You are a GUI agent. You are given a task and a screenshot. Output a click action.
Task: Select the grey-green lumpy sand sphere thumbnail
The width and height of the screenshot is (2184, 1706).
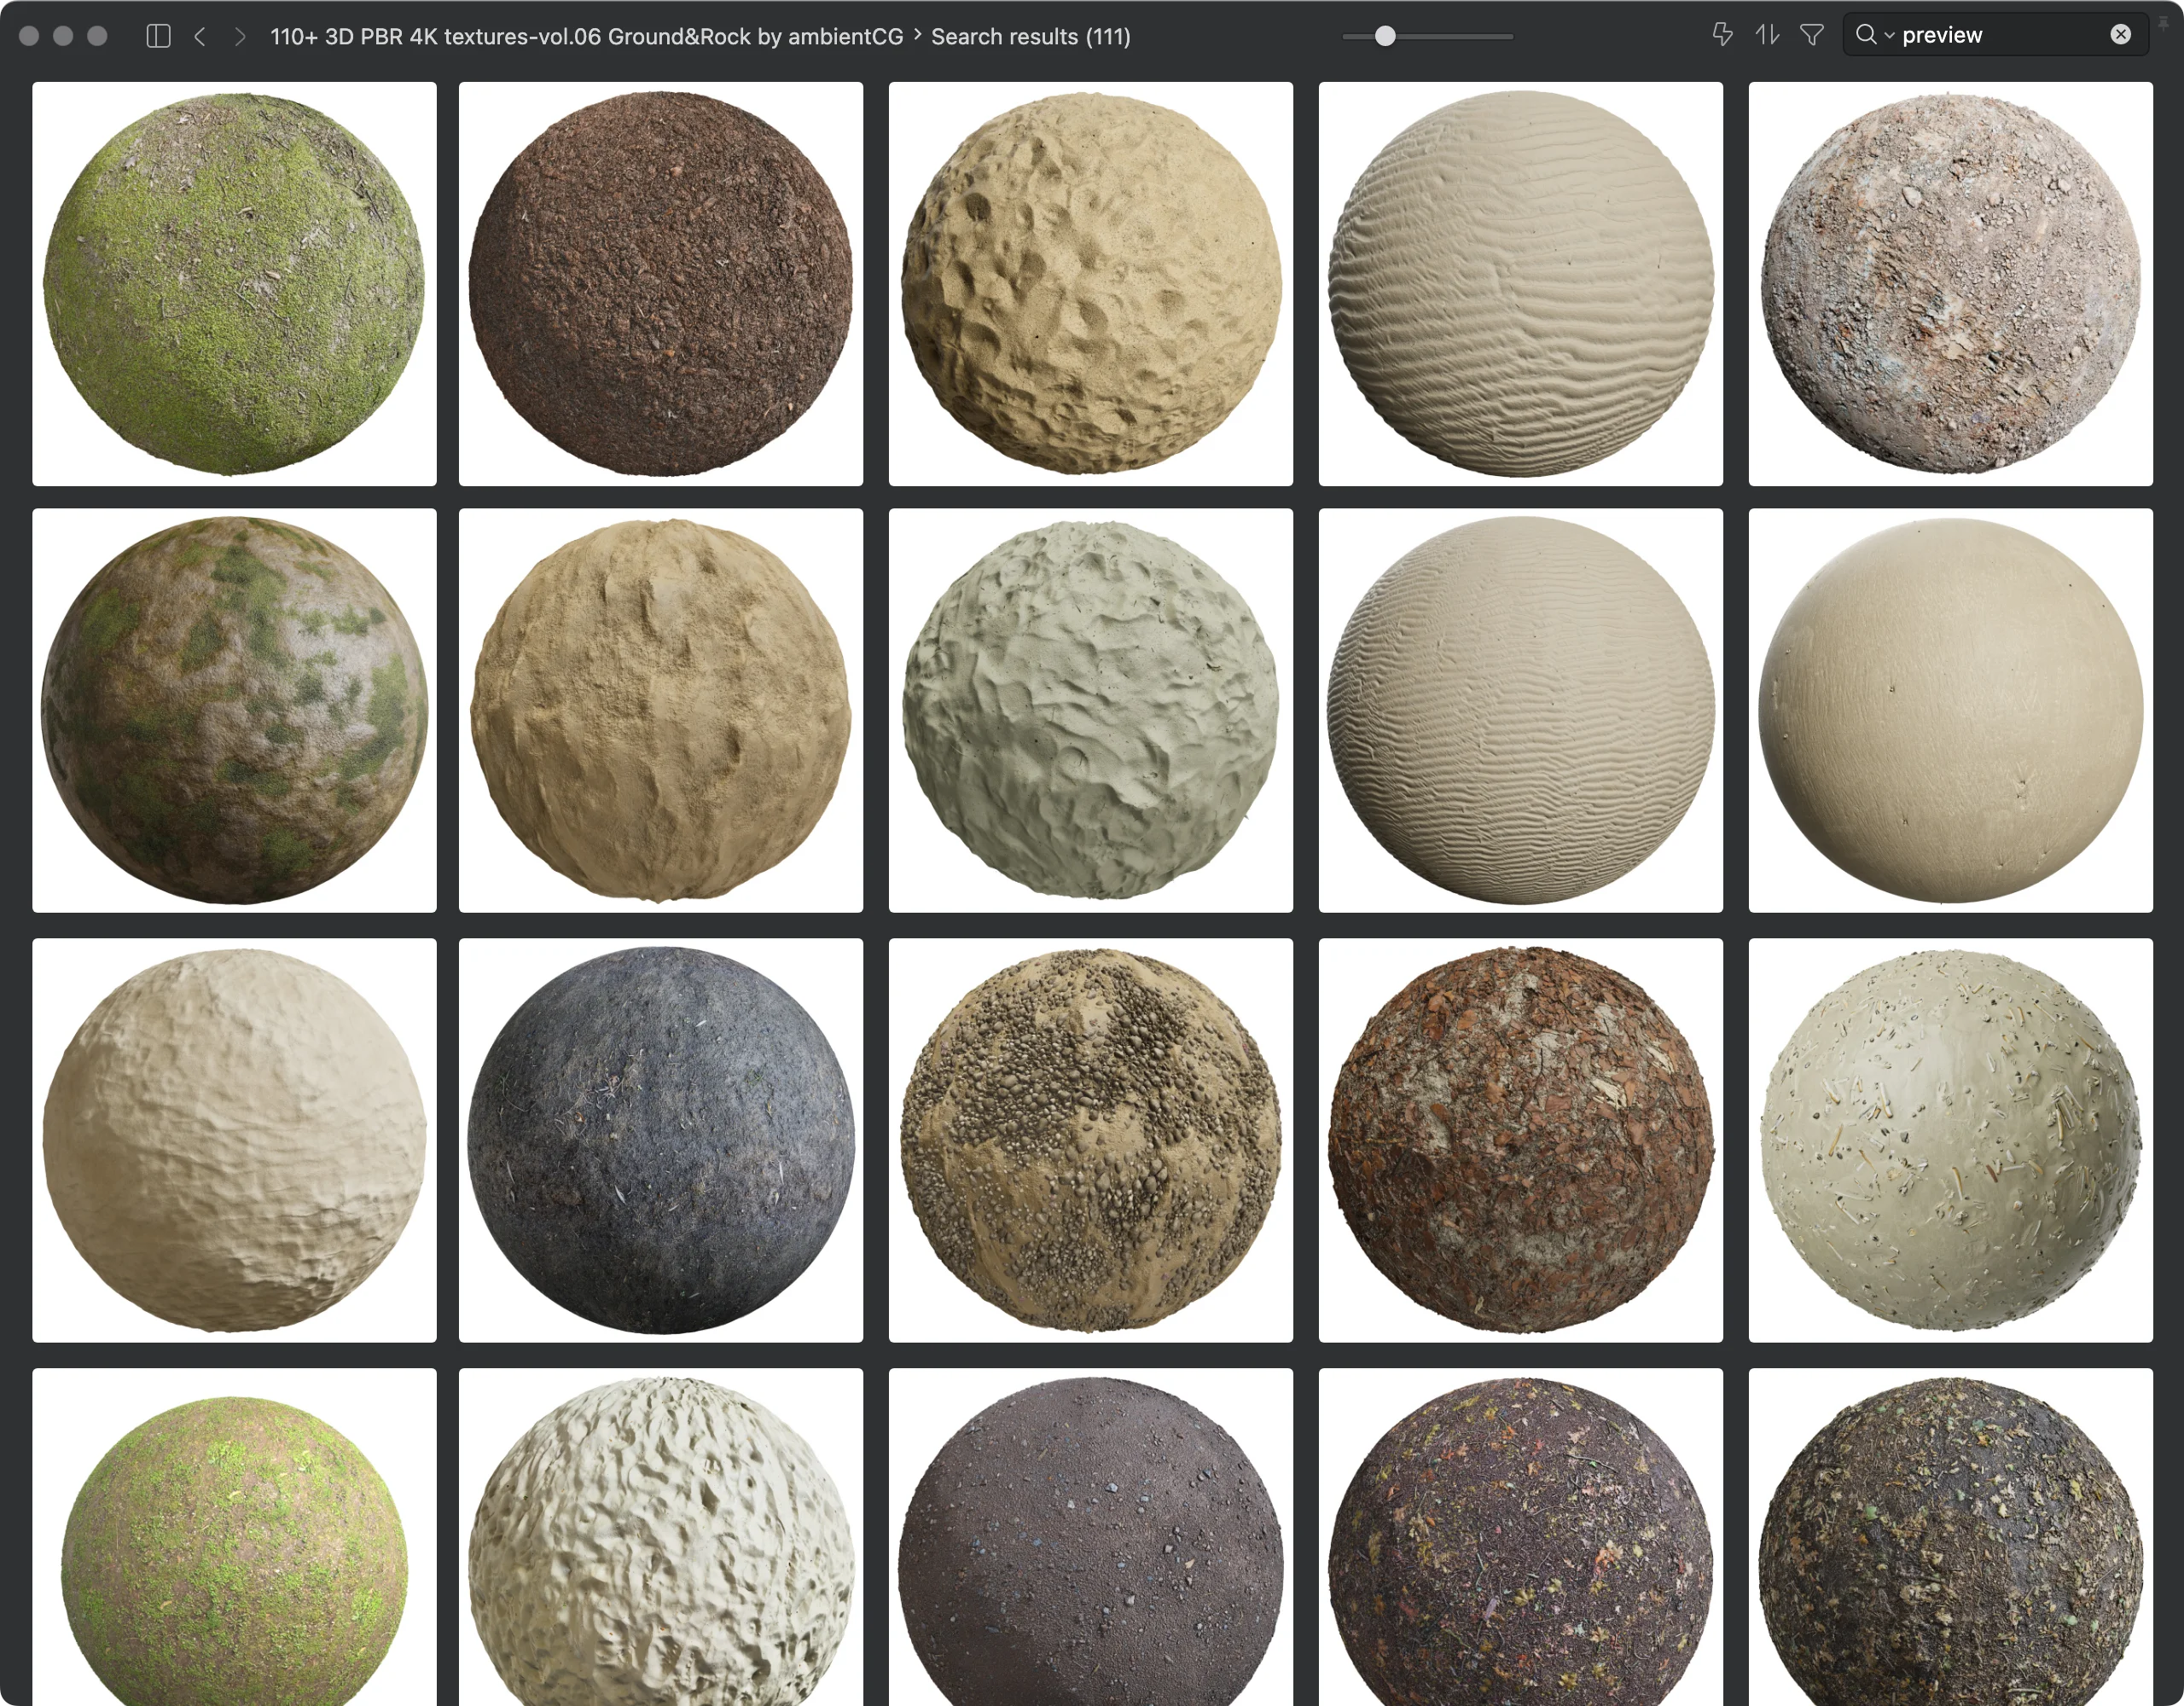click(x=1091, y=711)
